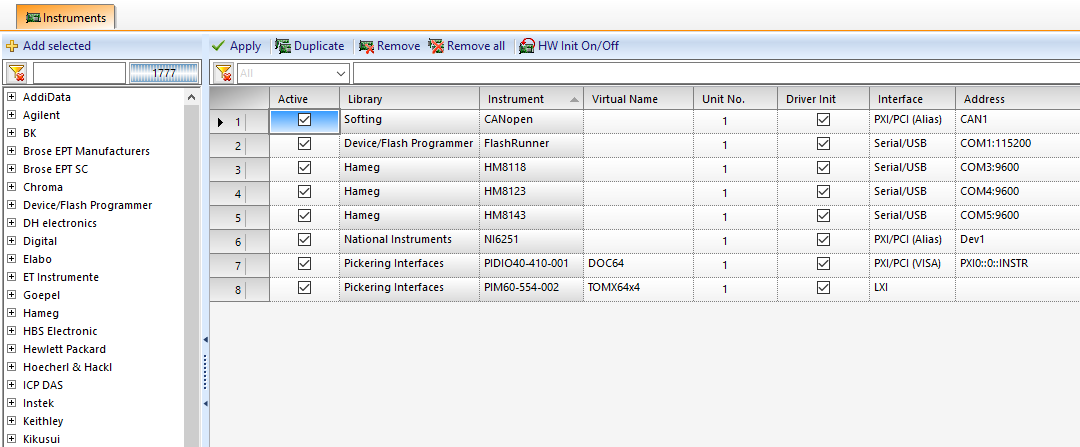Select HBS Electronic tree item

[x=61, y=331]
